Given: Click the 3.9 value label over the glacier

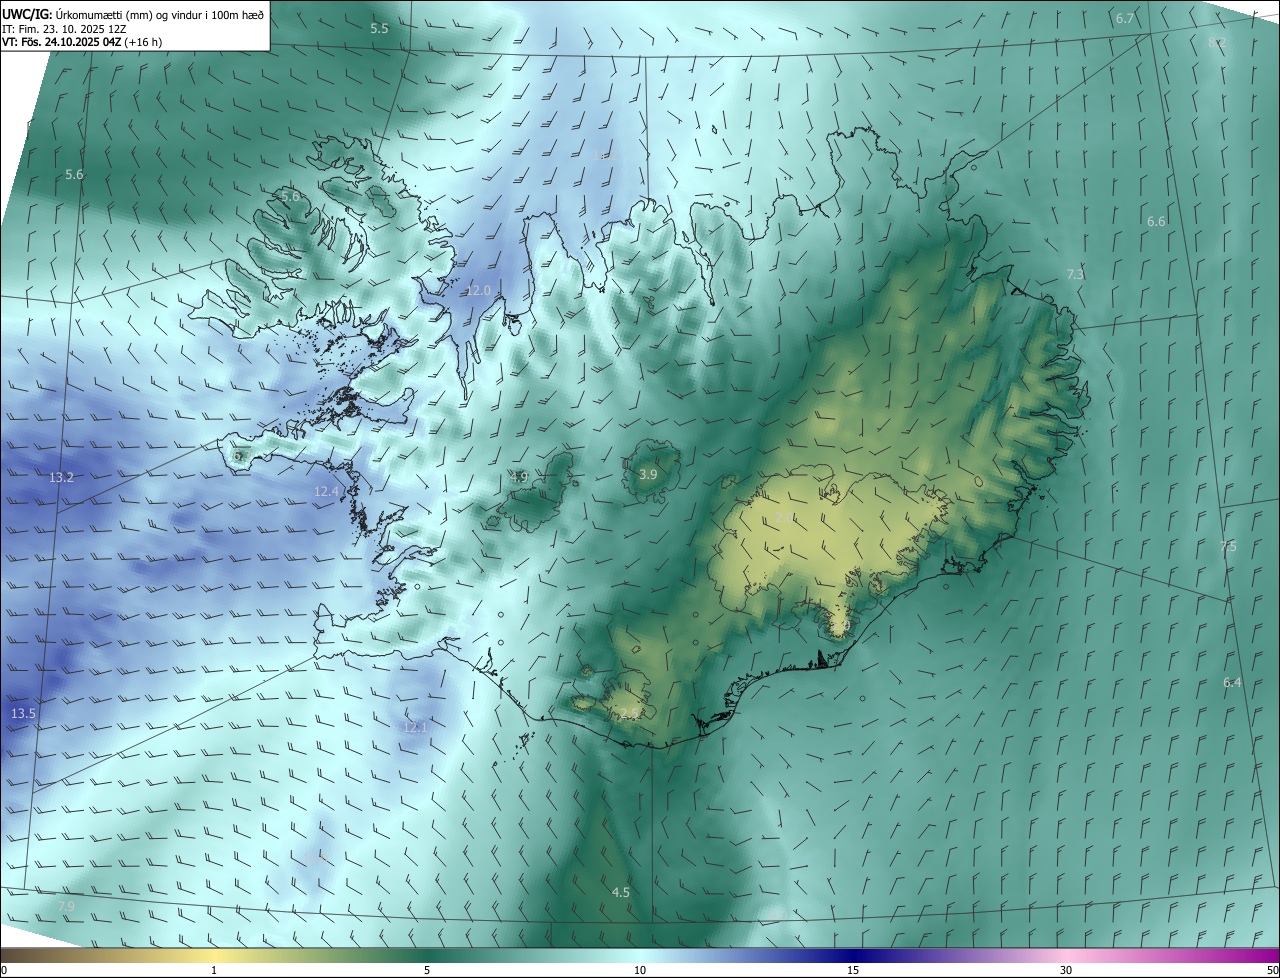Looking at the screenshot, I should (648, 473).
